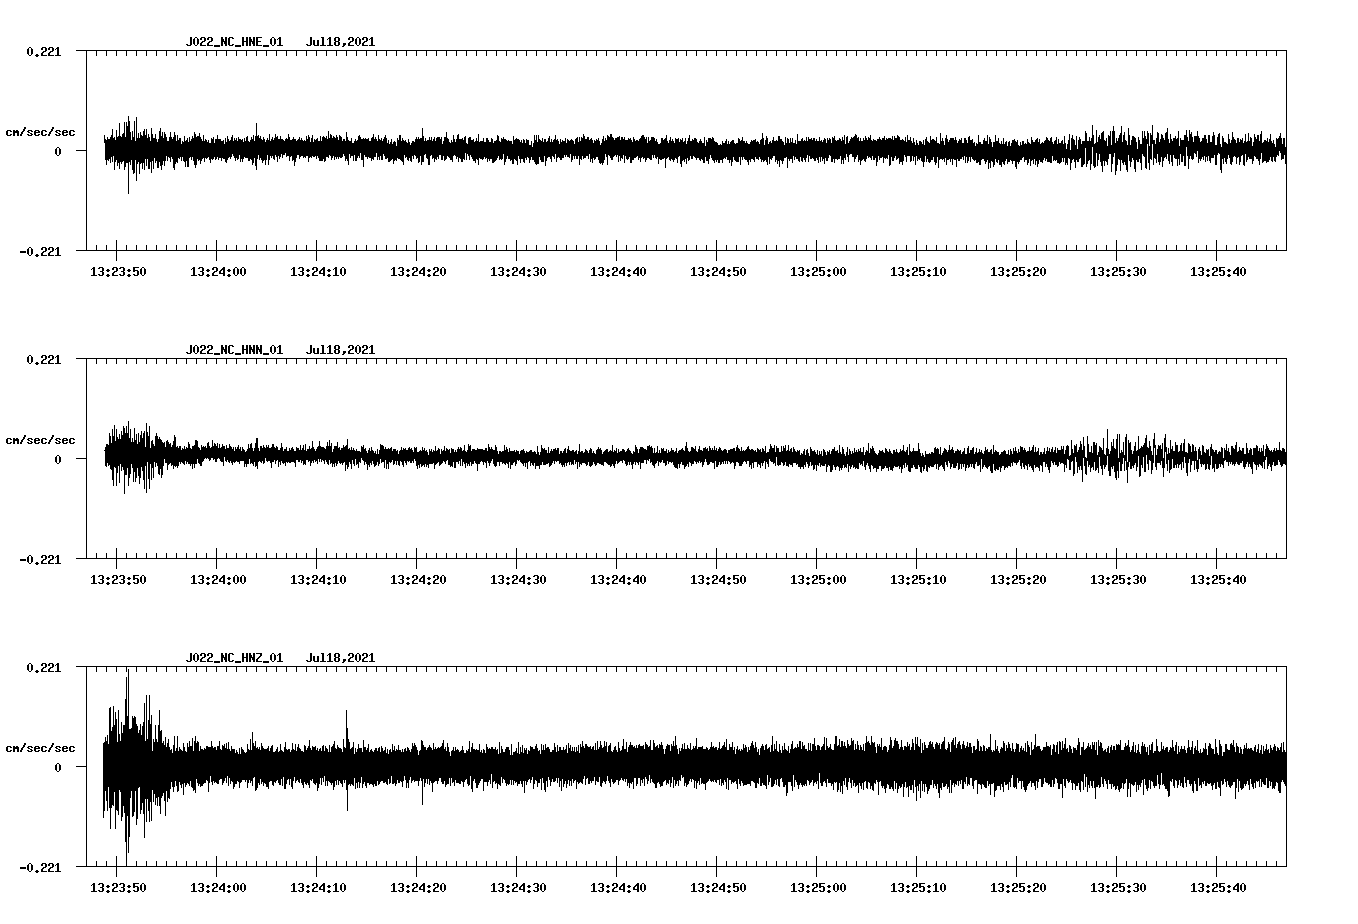Choose the 13:24:00 time on HNZ time axis
Viewport: 1358px width, 924px height.
[218, 887]
